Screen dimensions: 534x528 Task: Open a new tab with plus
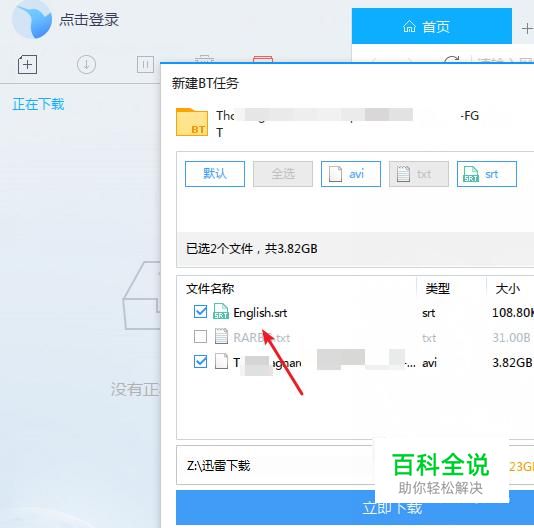(x=527, y=28)
